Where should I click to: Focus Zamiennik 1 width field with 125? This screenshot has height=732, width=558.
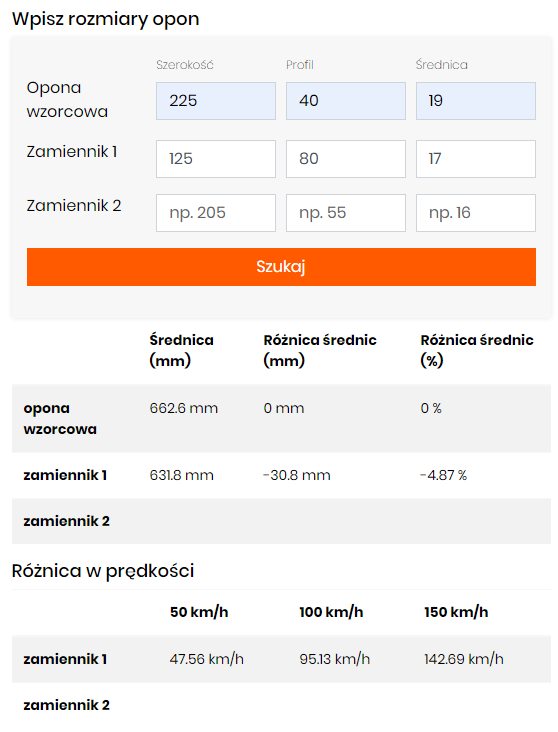[x=216, y=159]
